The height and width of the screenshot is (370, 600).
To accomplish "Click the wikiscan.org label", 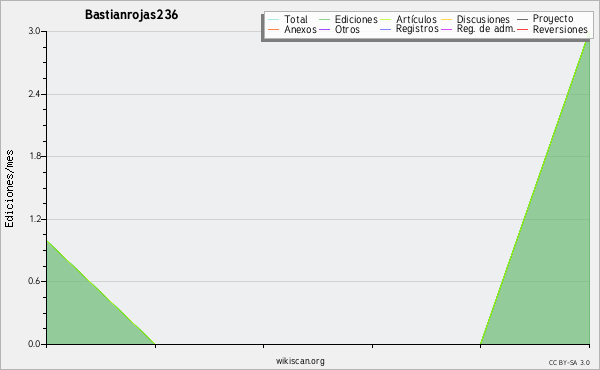I will click(x=300, y=361).
